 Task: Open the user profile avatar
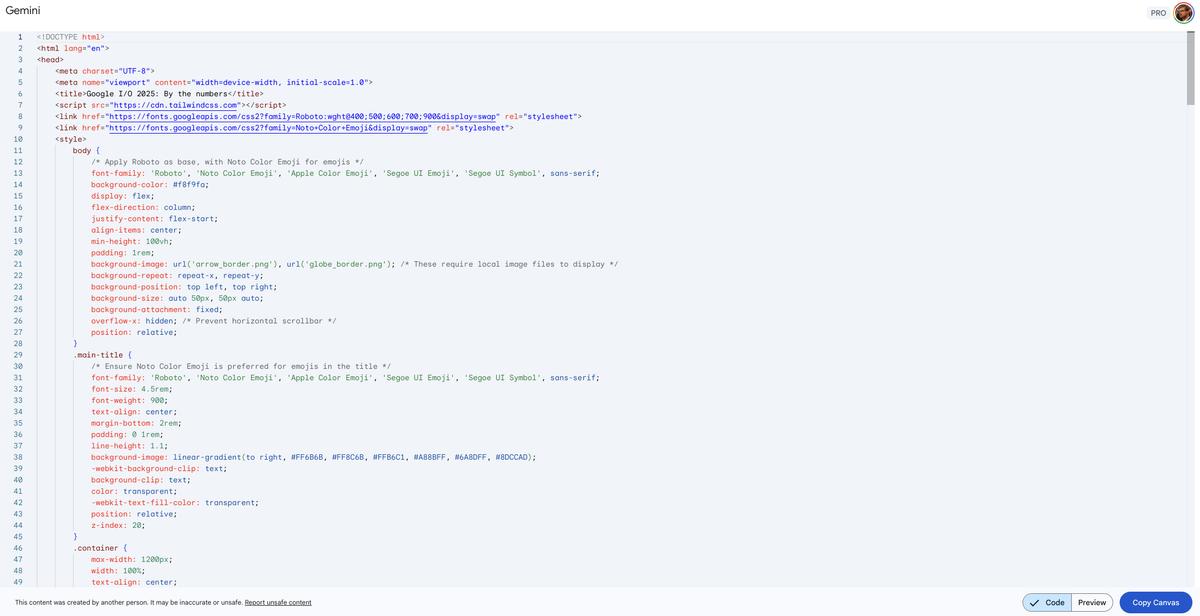1184,13
